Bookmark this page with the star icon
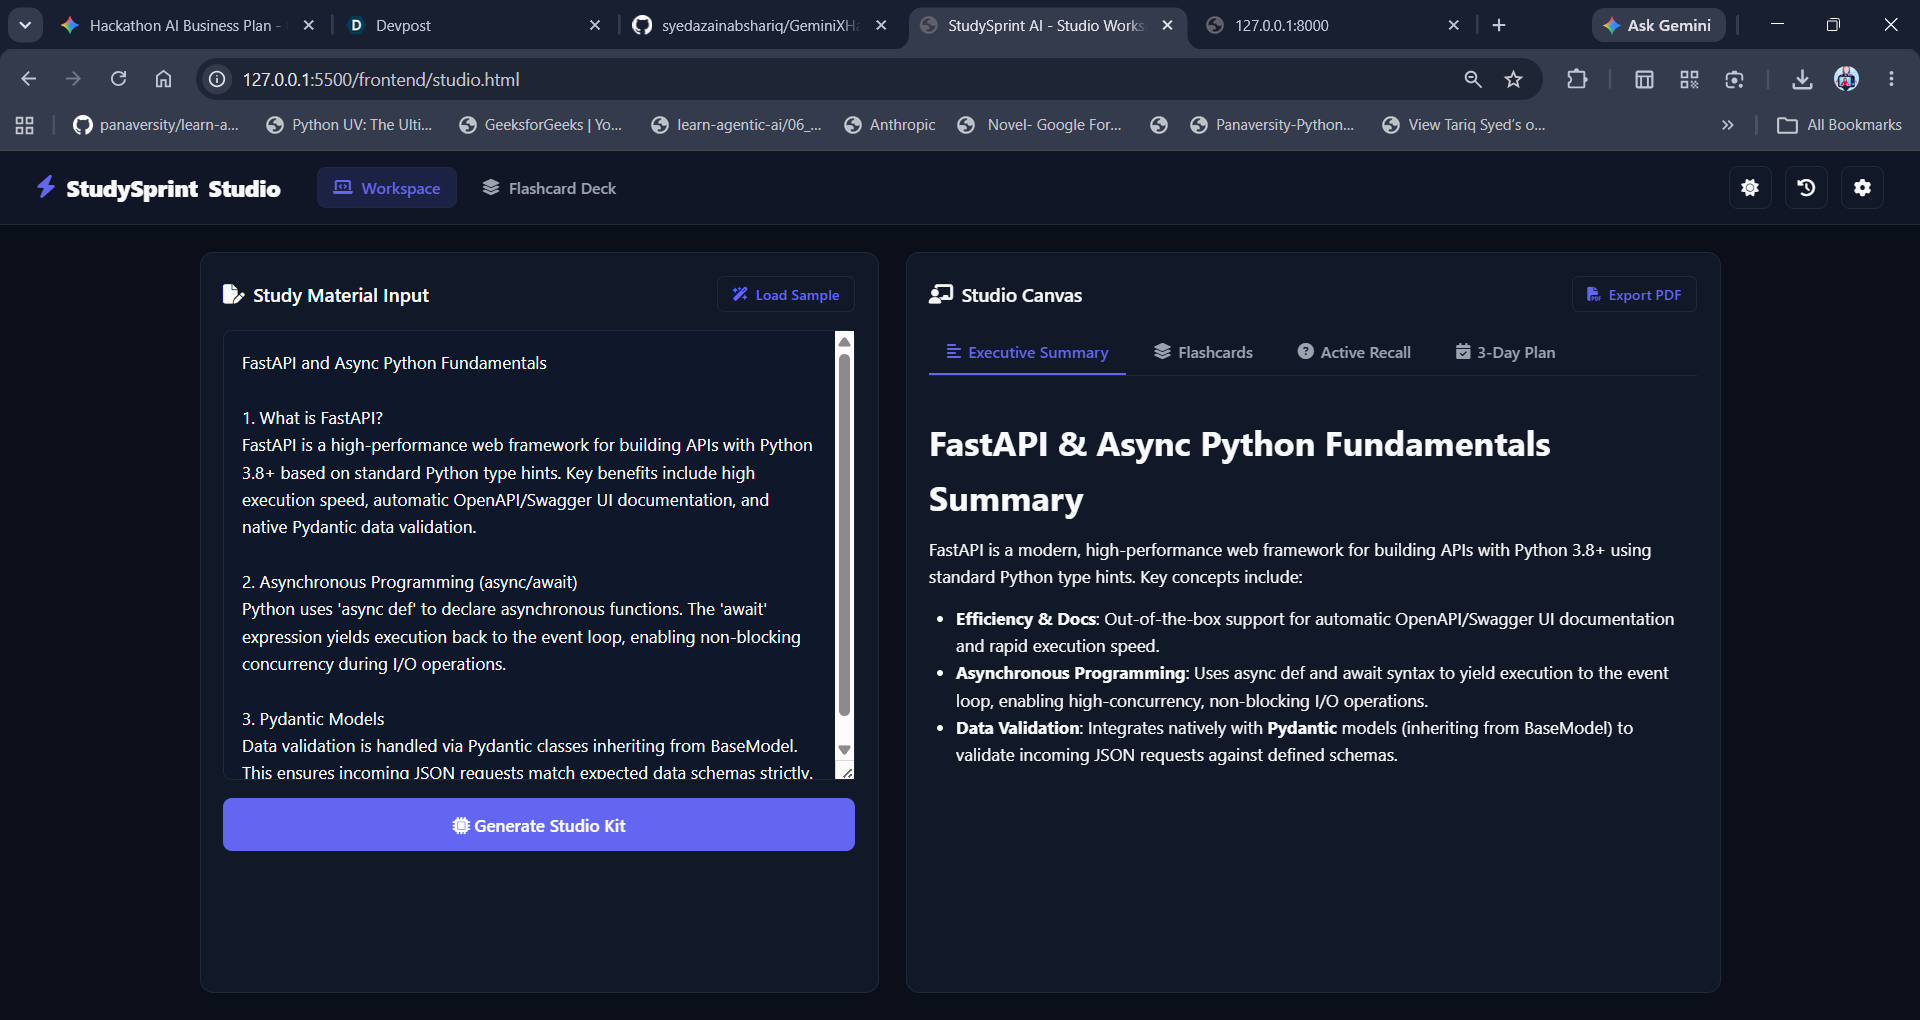This screenshot has height=1020, width=1920. [x=1514, y=79]
